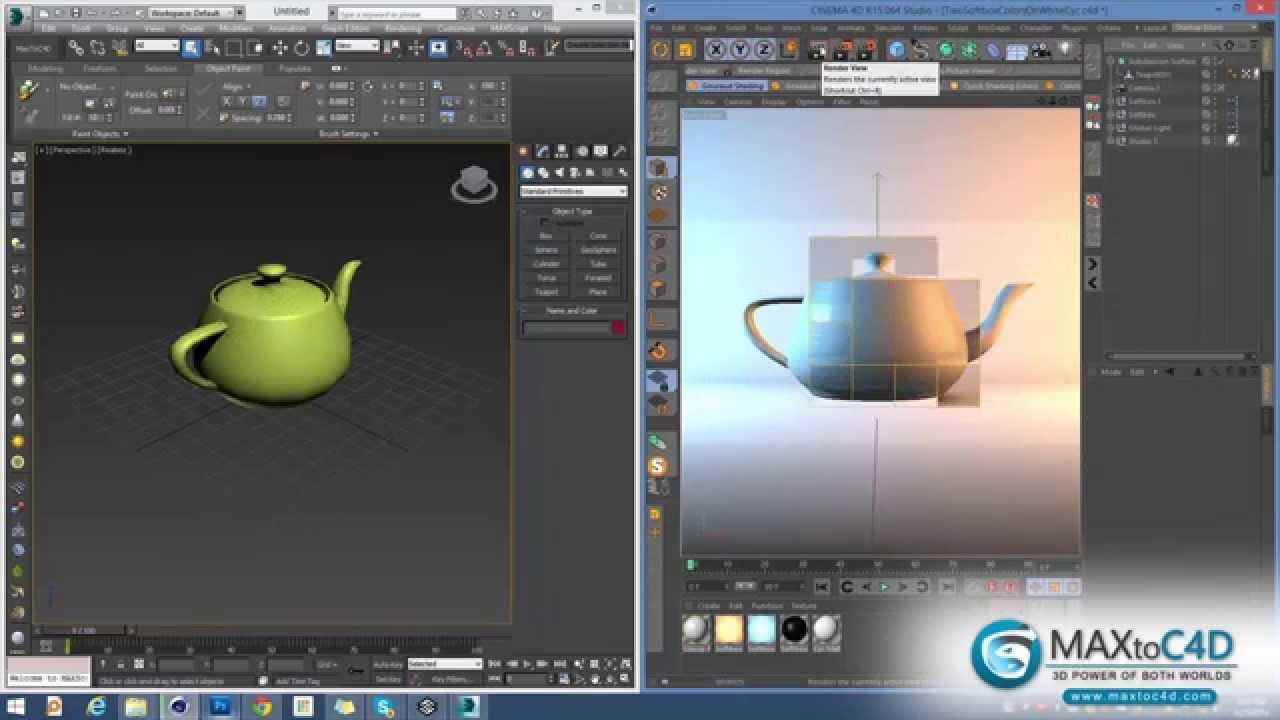
Task: Click the ViewCube in Perspective viewport
Action: pyautogui.click(x=473, y=183)
